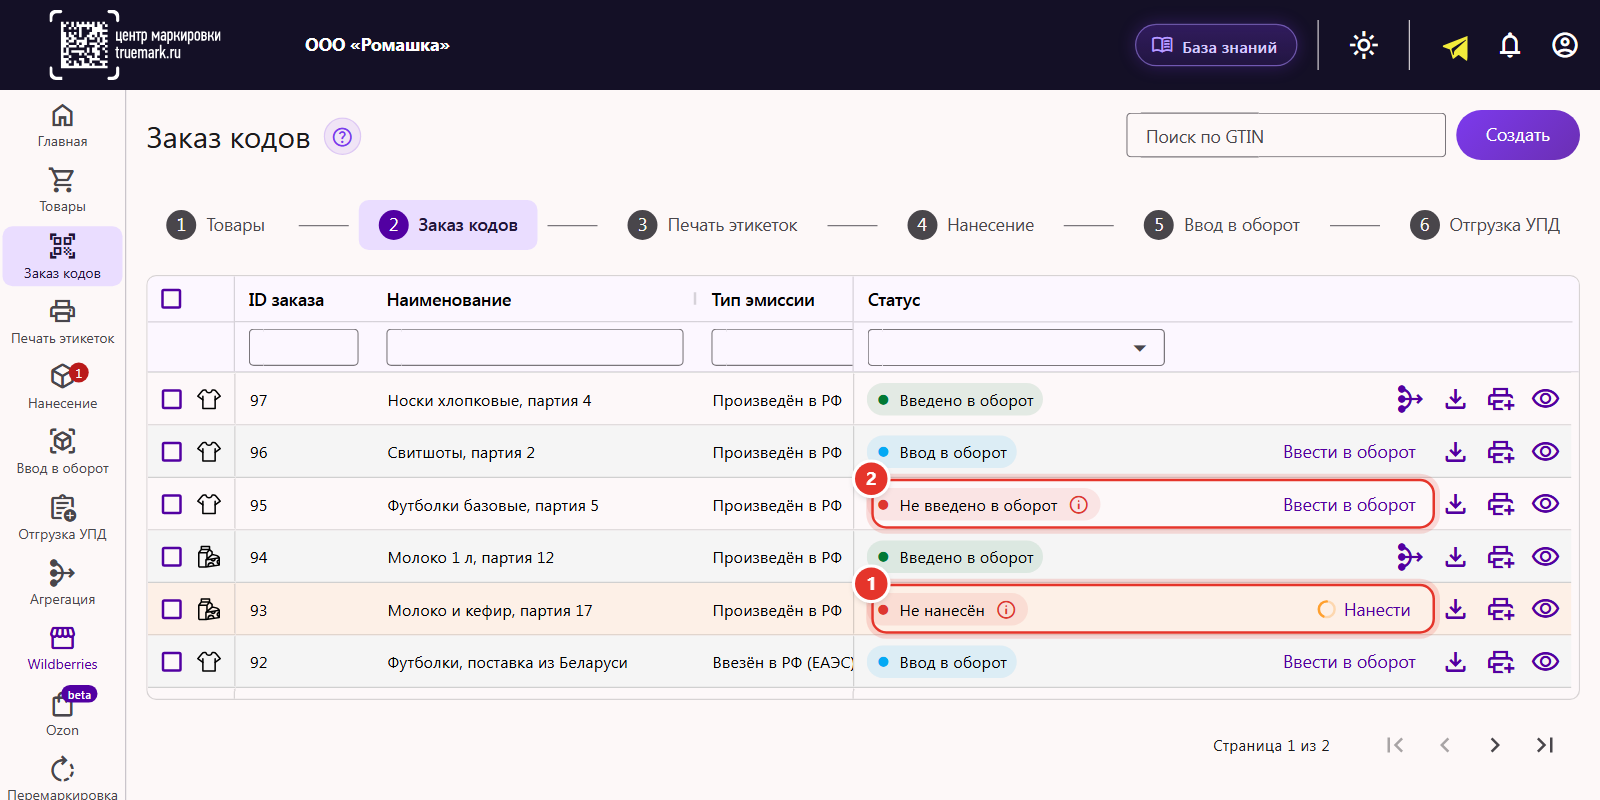Image resolution: width=1600 pixels, height=800 pixels.
Task: Switch the light theme sun icon
Action: tap(1364, 45)
